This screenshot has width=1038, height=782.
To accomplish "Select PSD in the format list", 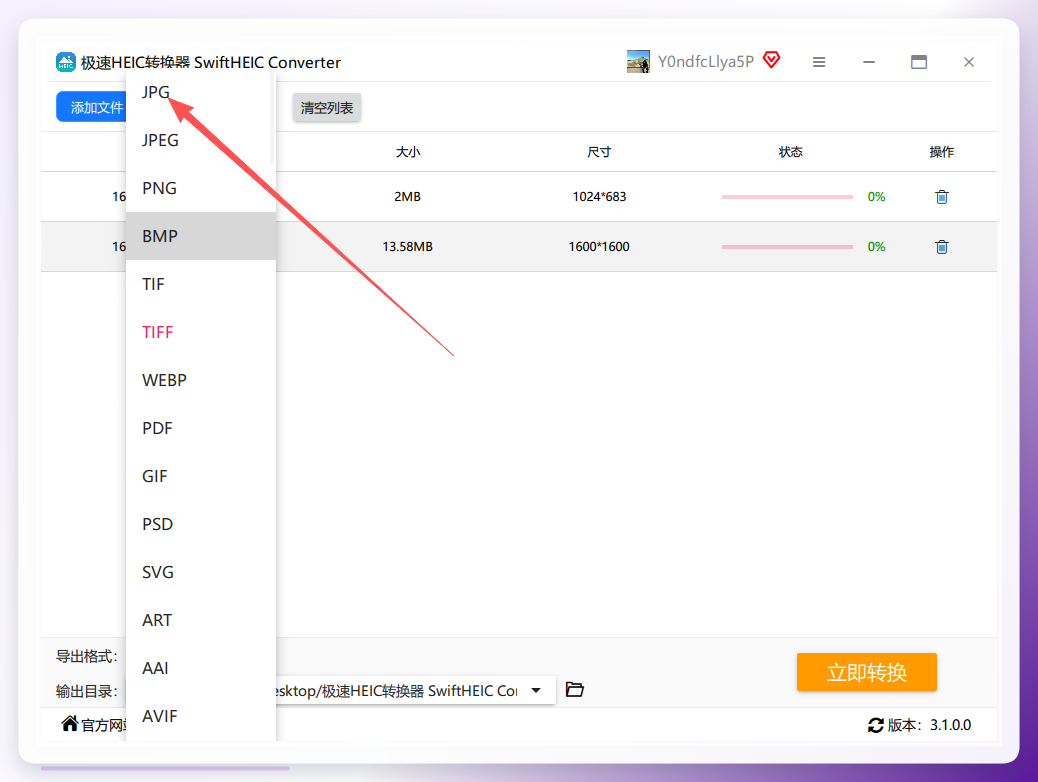I will [201, 524].
